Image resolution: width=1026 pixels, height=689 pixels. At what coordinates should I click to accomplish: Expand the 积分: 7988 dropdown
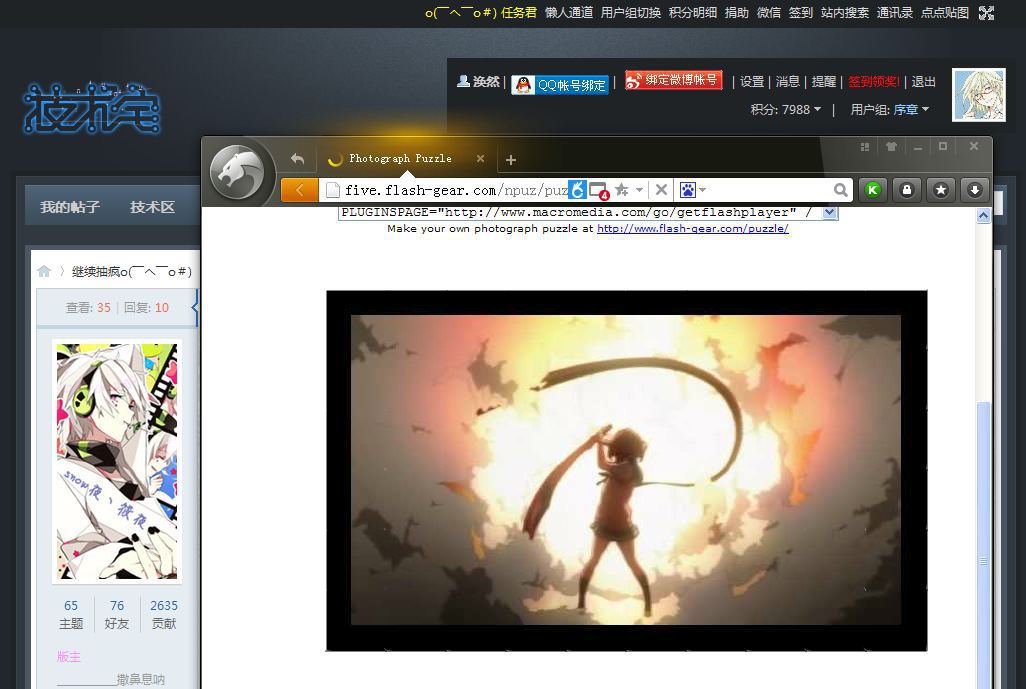pos(786,110)
